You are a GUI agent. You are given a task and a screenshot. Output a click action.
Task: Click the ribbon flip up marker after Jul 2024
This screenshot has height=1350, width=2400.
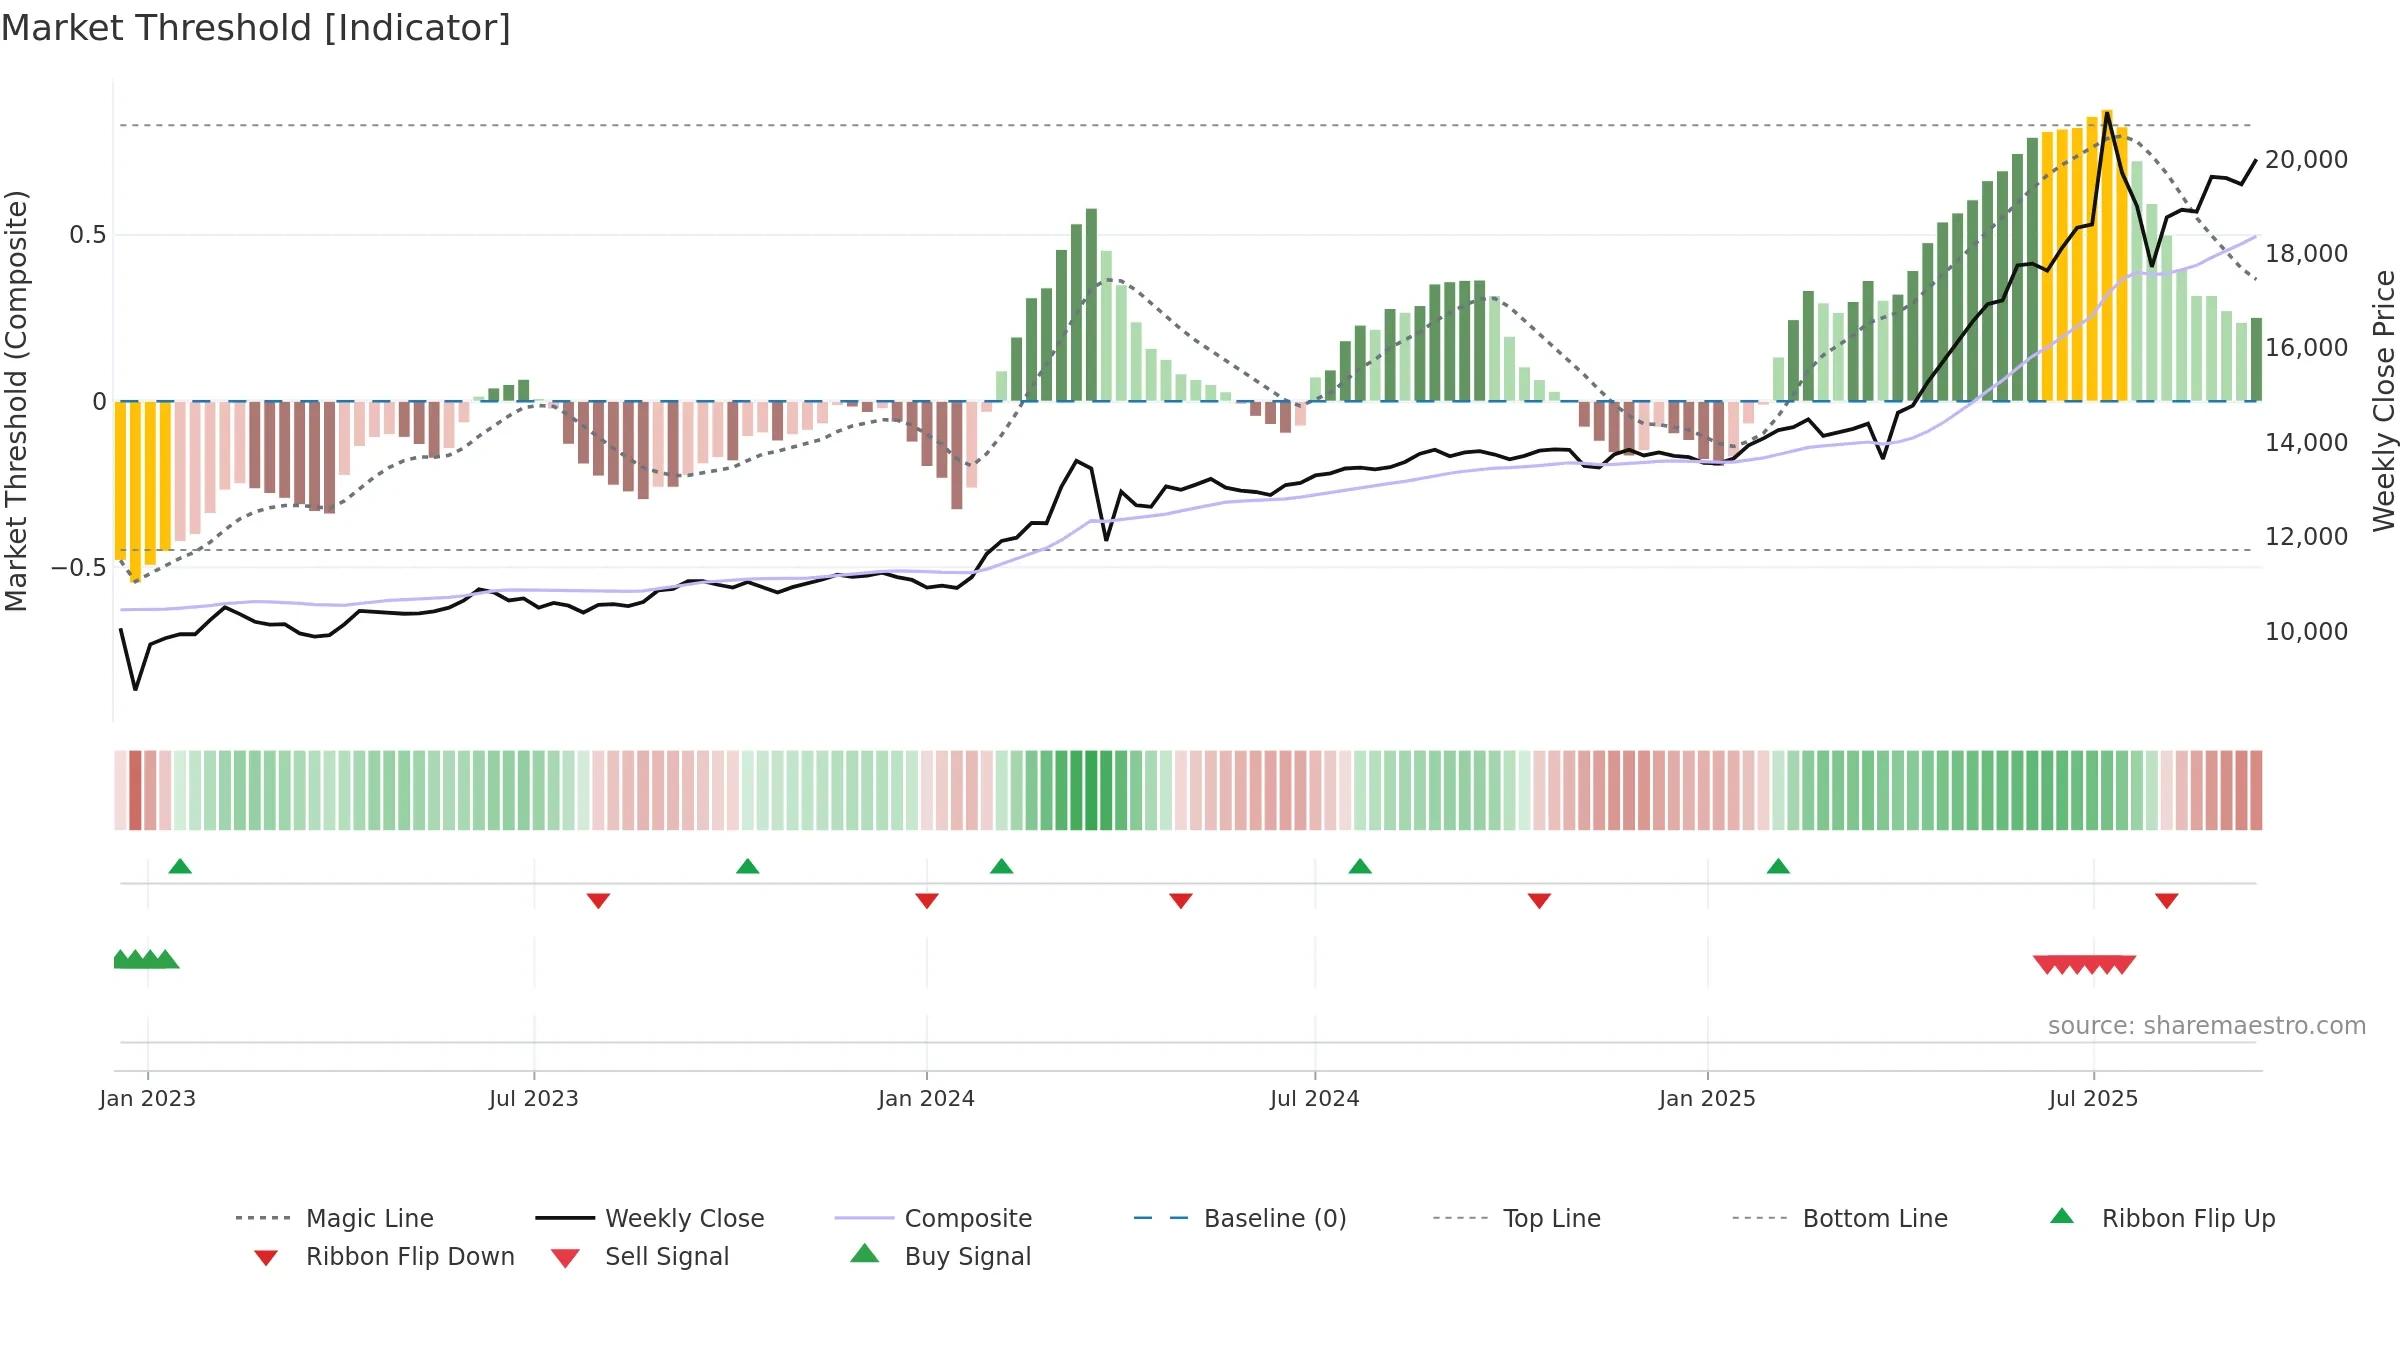[x=1360, y=866]
